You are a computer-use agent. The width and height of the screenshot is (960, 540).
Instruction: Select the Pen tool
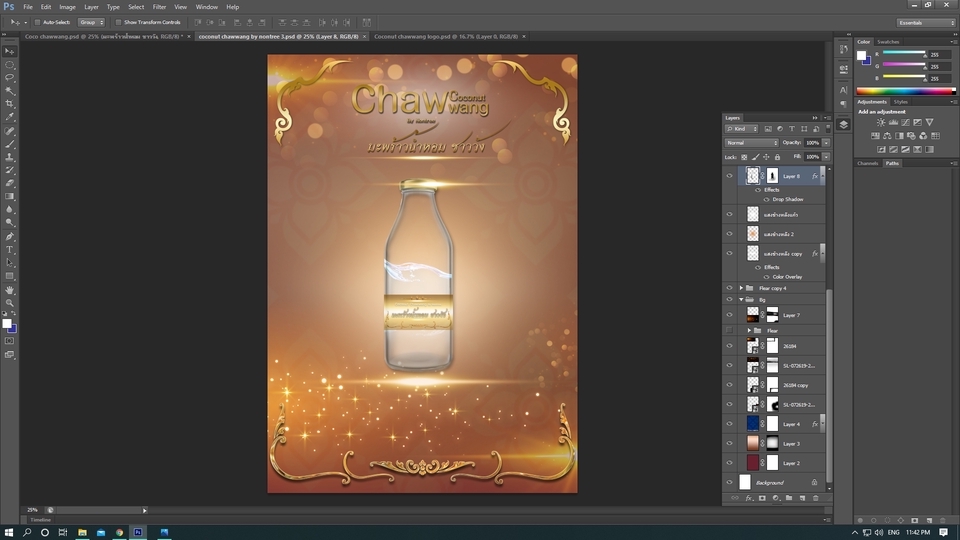[x=9, y=236]
